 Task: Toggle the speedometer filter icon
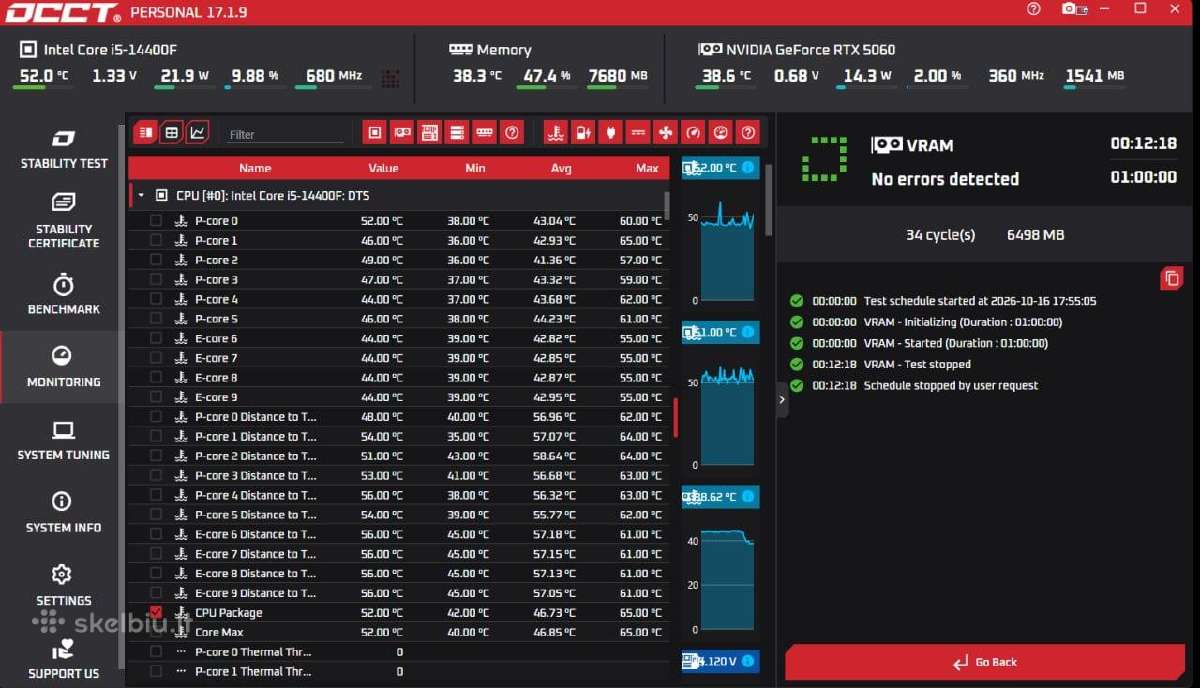pos(692,132)
